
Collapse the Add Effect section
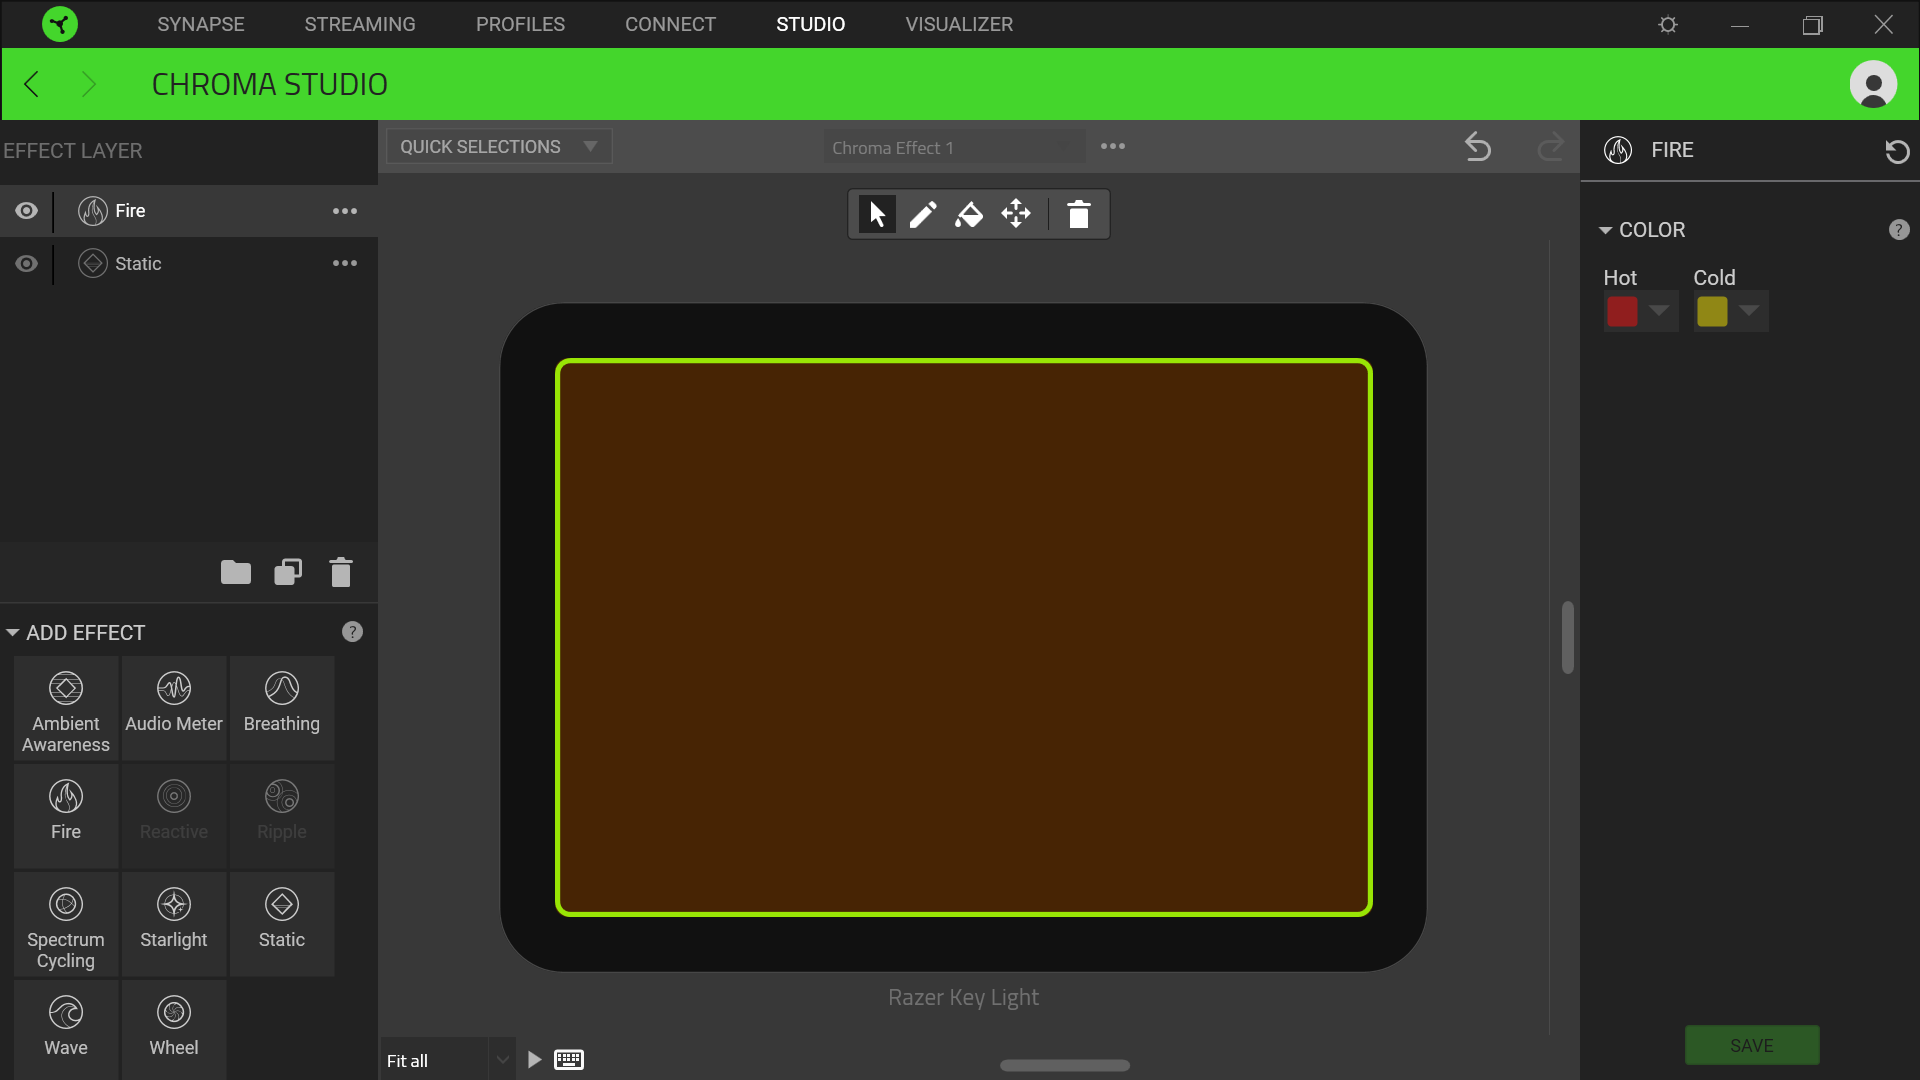tap(13, 633)
